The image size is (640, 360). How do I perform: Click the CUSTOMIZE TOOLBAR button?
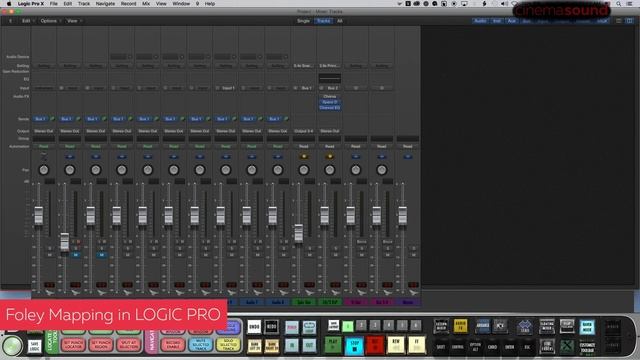pyautogui.click(x=587, y=347)
